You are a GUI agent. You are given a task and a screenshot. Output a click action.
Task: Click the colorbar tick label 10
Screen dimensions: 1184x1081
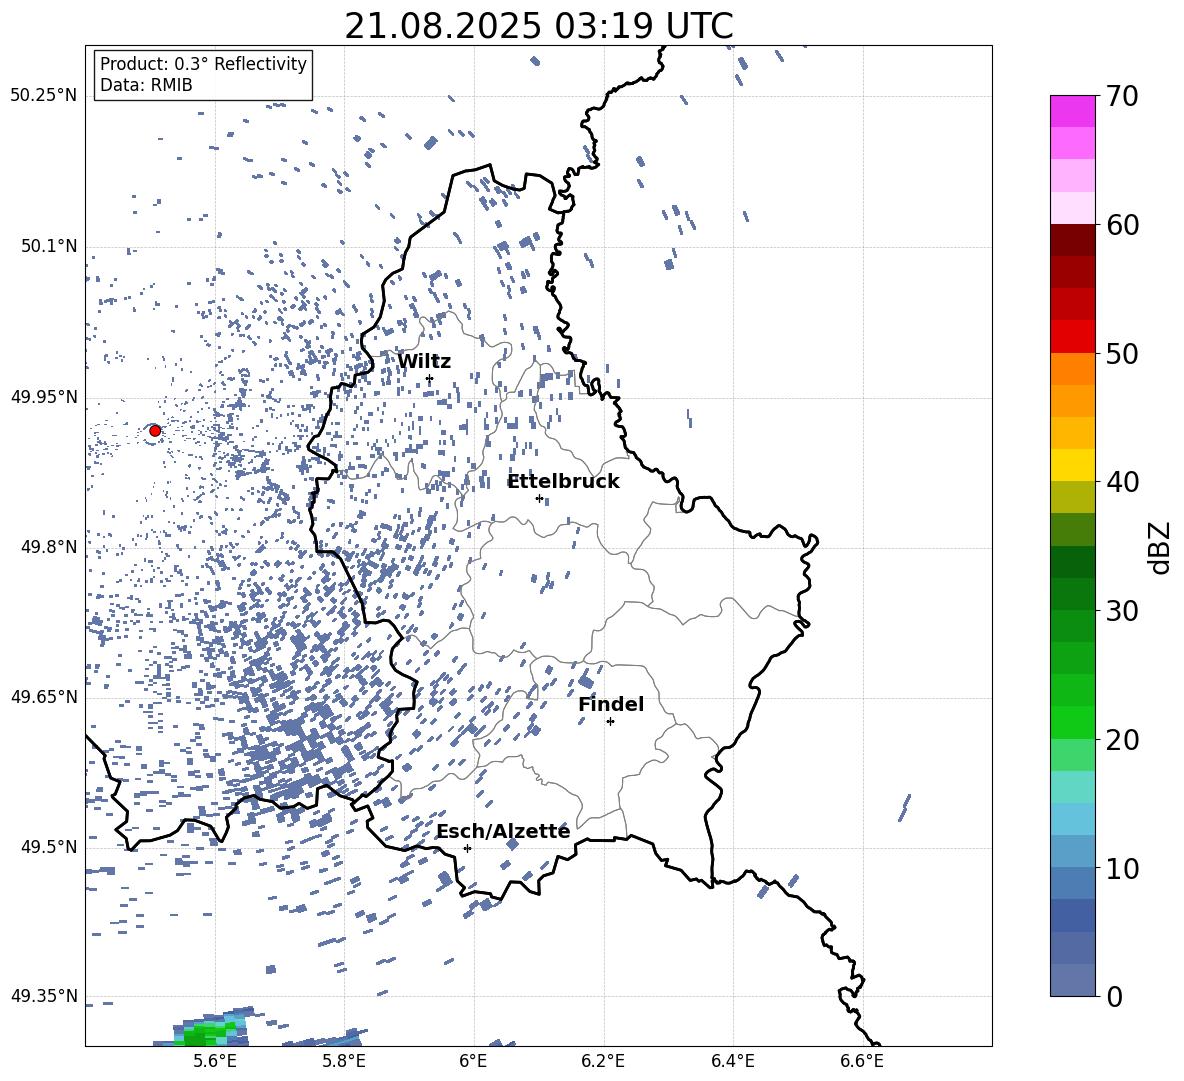1122,869
